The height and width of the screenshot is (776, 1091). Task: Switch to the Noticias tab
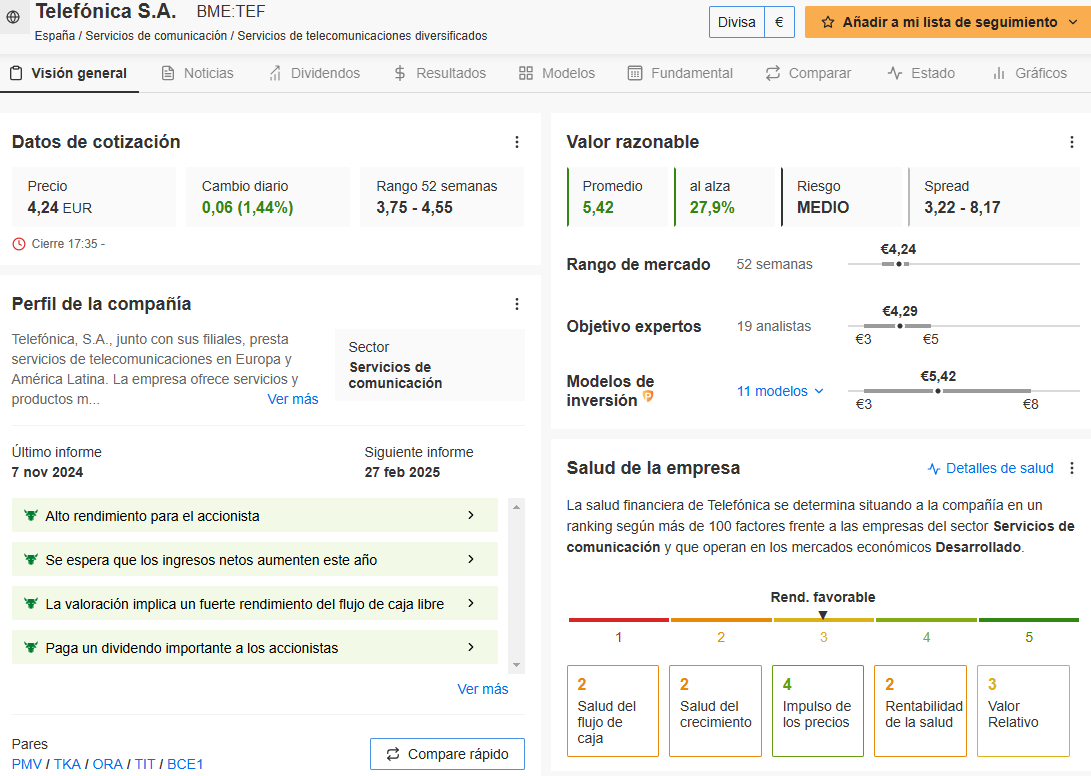tap(198, 73)
